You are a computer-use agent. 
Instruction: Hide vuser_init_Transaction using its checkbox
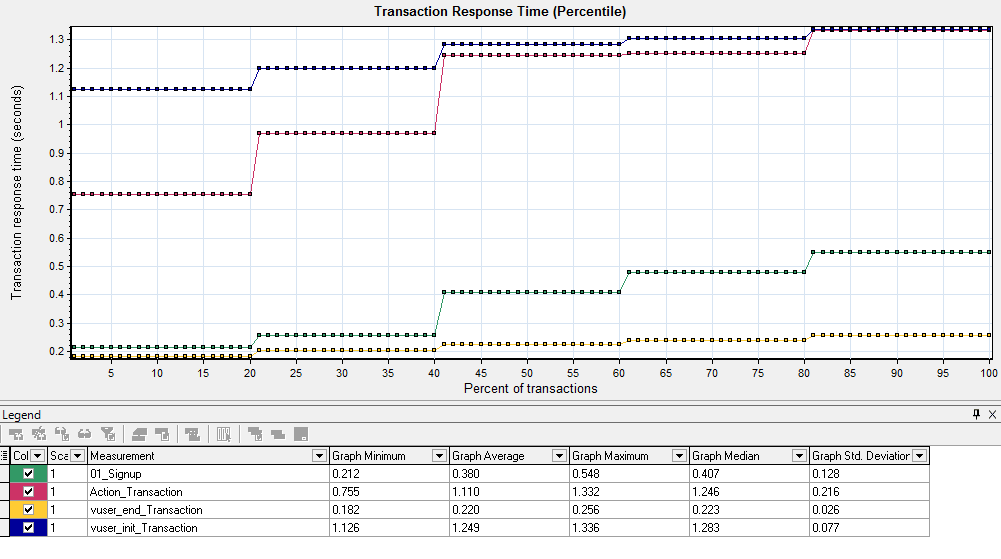[28, 528]
